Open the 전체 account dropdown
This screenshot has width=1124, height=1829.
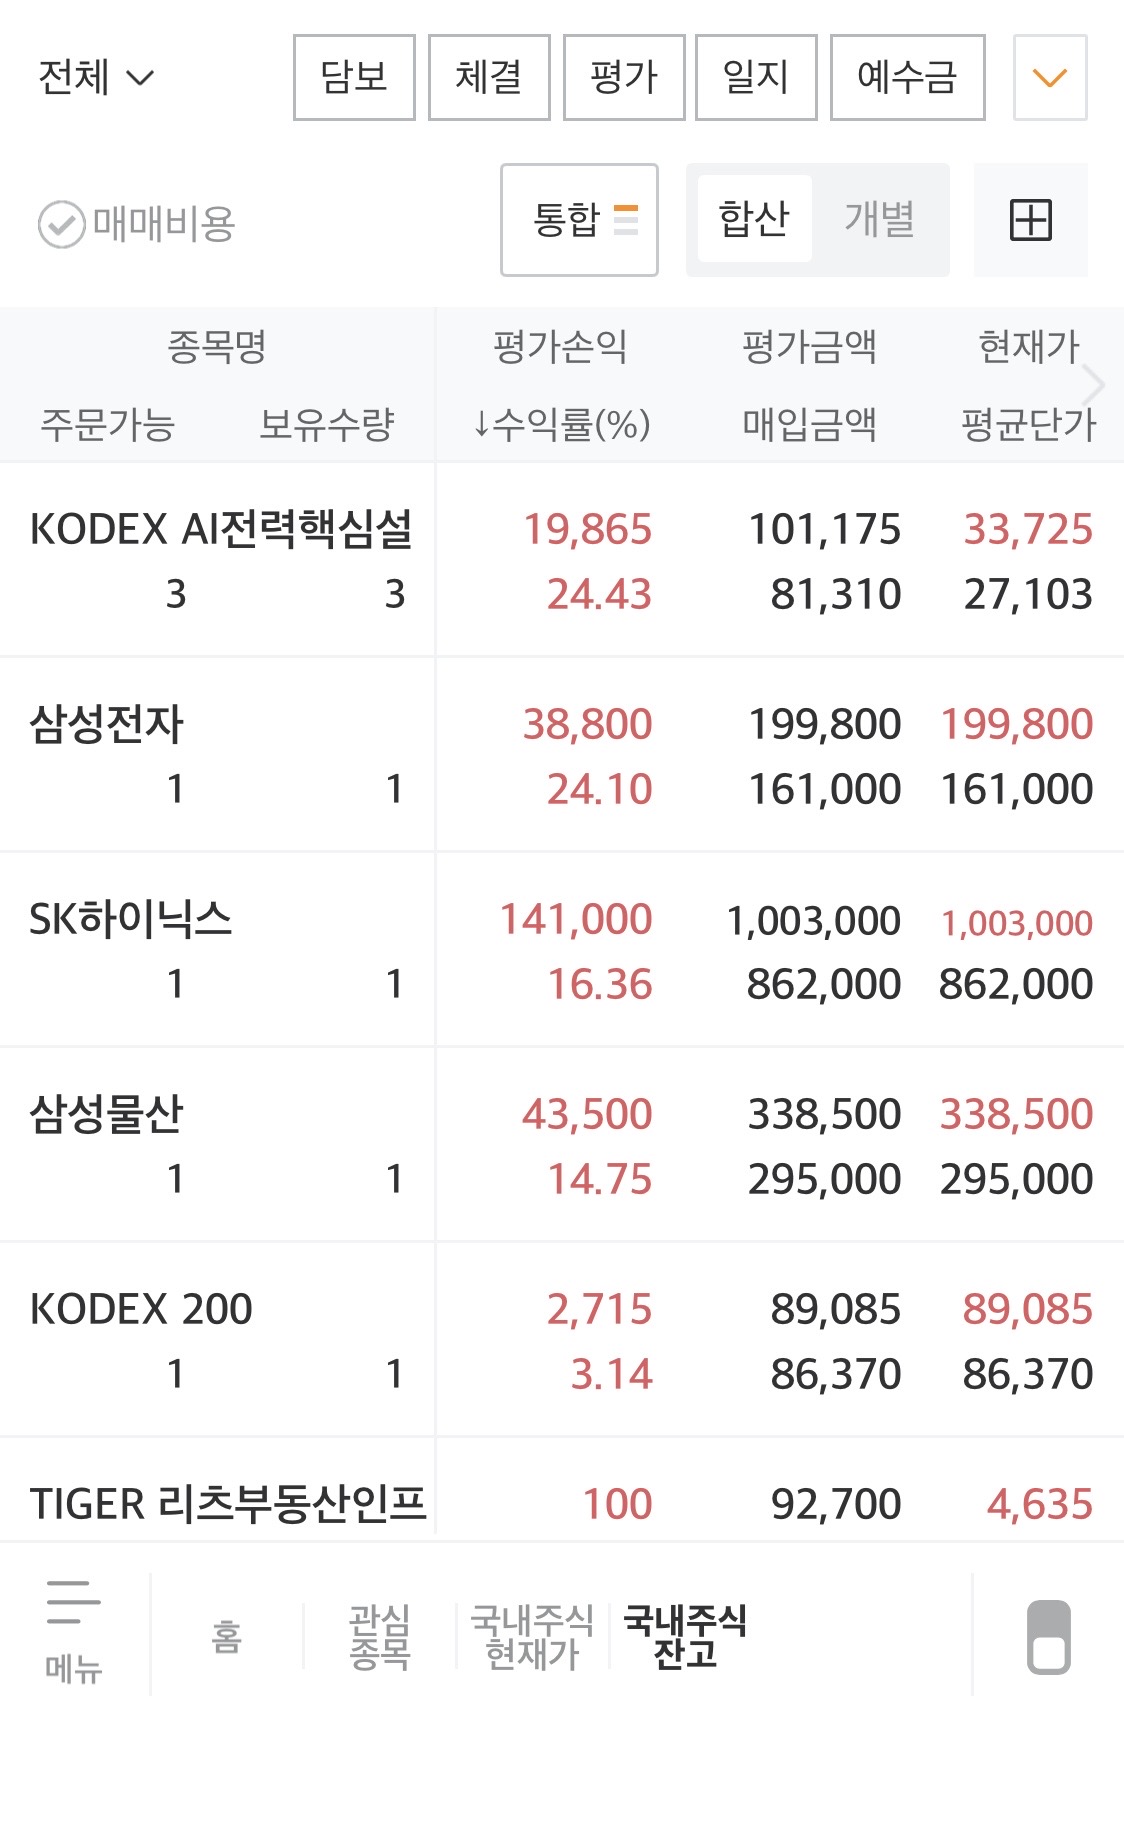[96, 78]
